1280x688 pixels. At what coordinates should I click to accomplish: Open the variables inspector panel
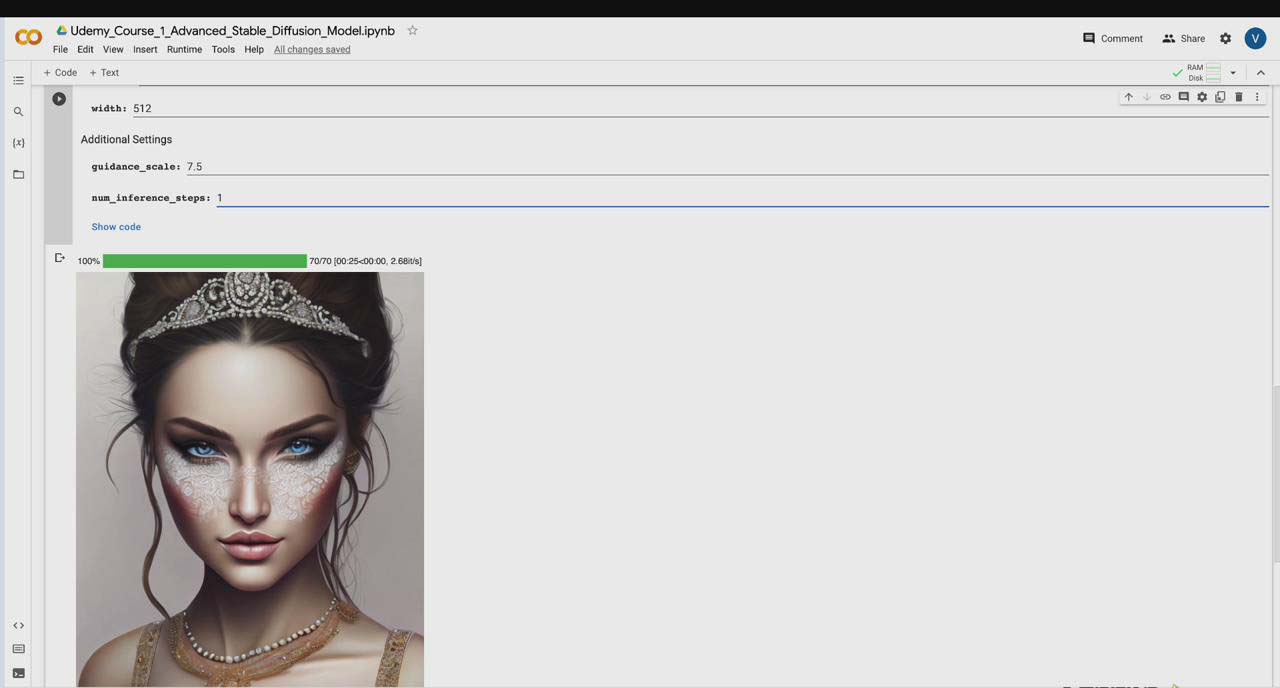18,143
